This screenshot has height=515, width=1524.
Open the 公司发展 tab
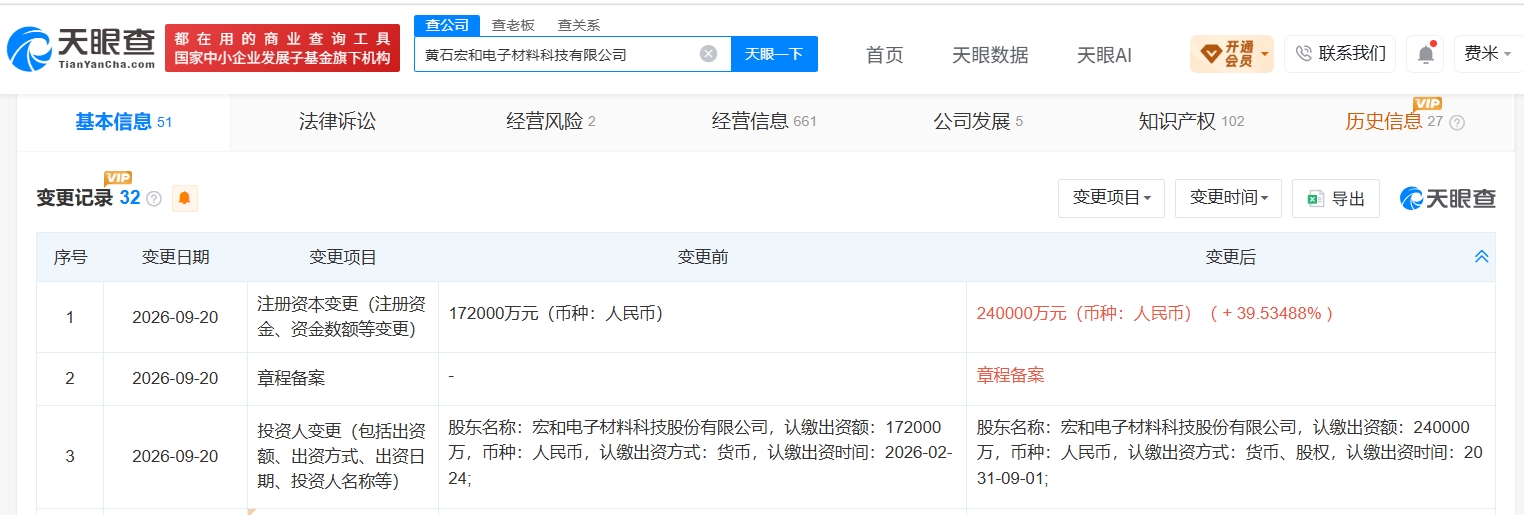coord(978,122)
